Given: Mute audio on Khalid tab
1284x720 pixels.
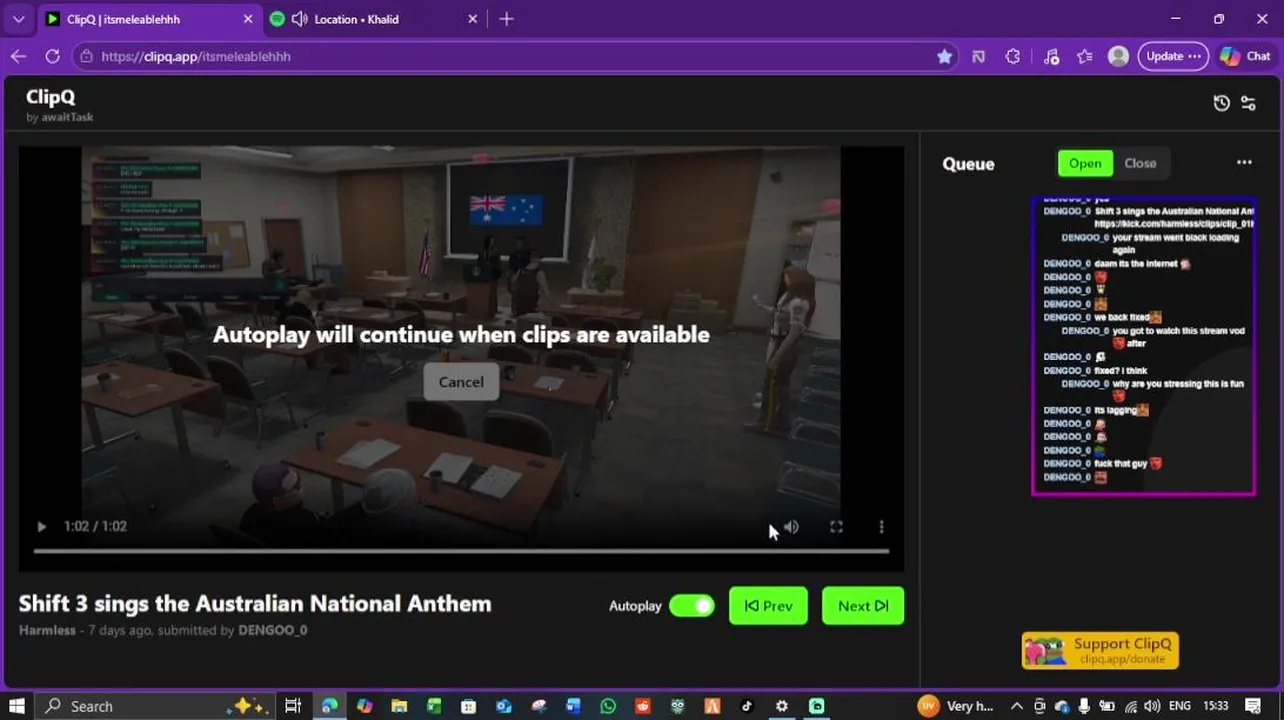Looking at the screenshot, I should click(298, 19).
